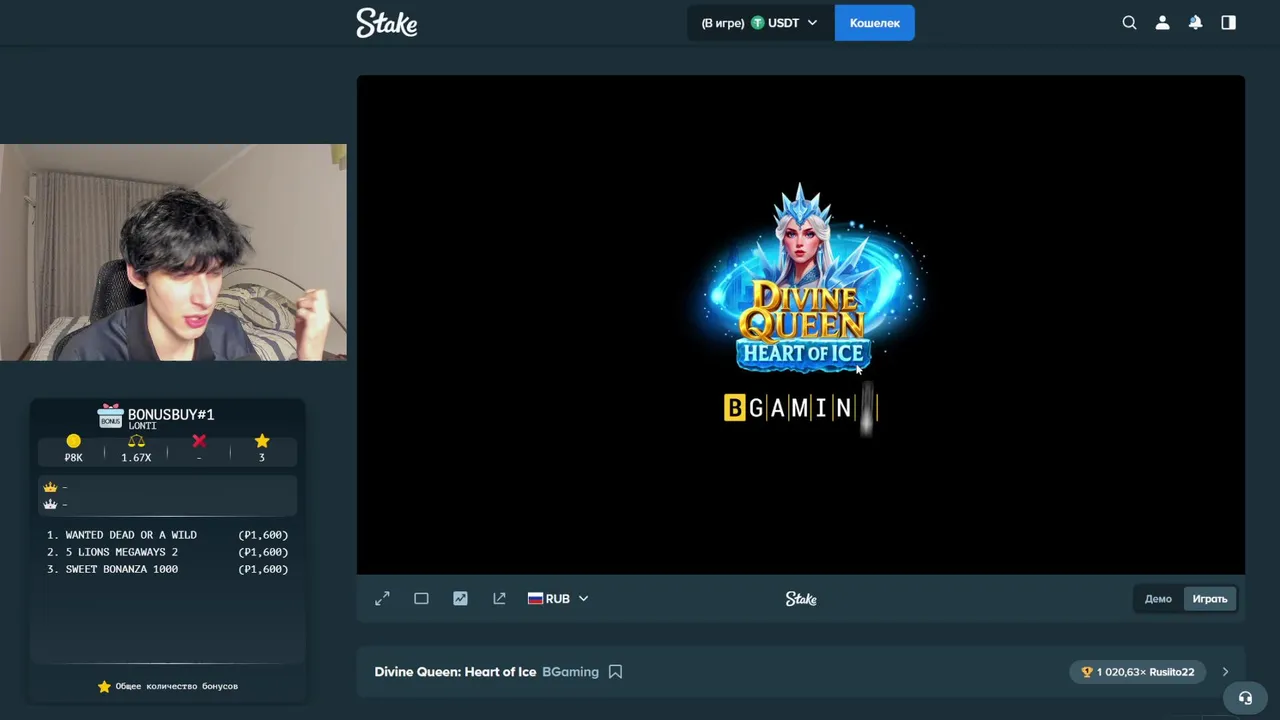The image size is (1280, 720).
Task: Click the silver crown icon
Action: point(50,504)
